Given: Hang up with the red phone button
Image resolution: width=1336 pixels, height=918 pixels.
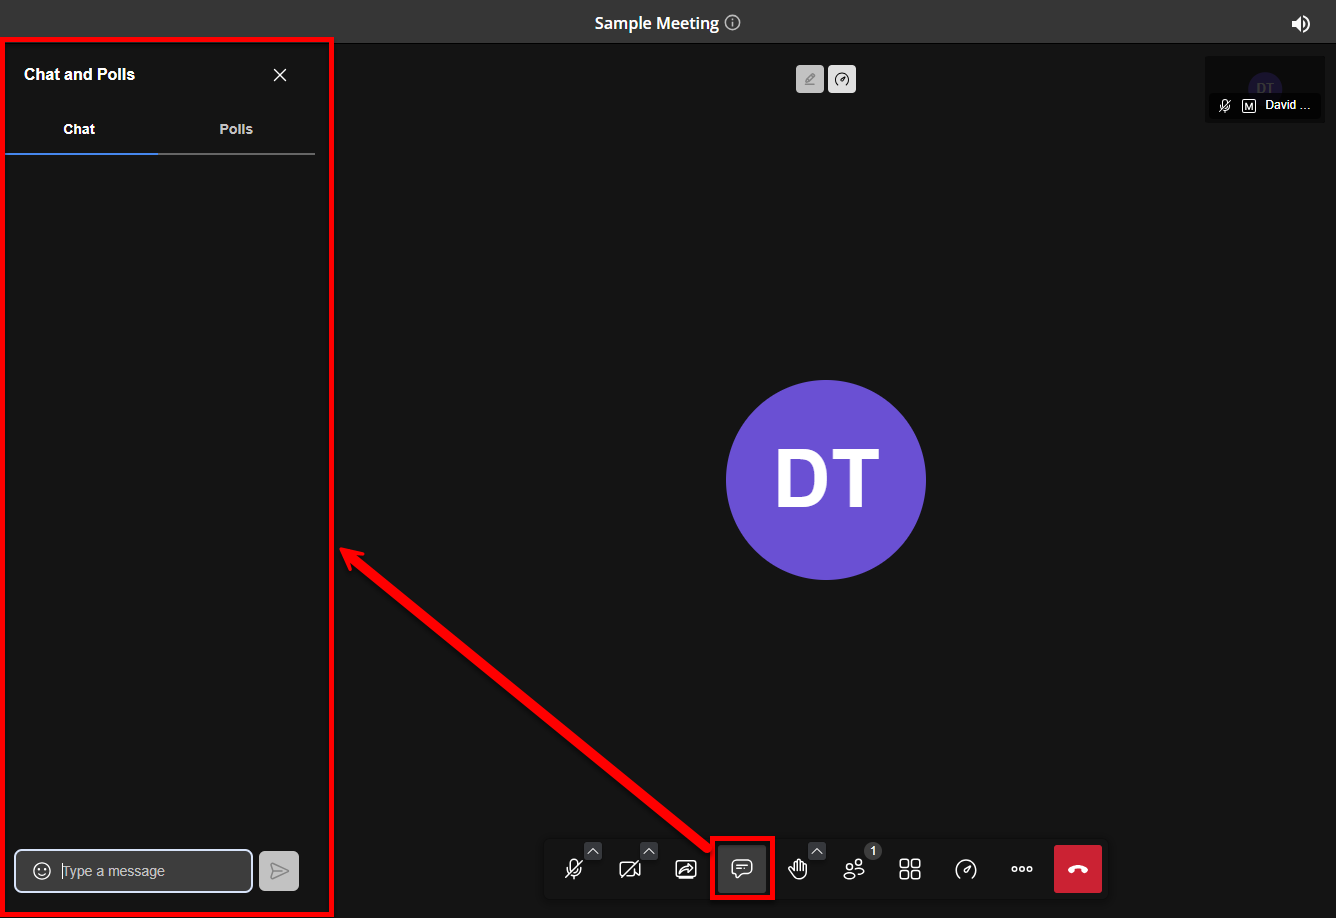Looking at the screenshot, I should (x=1078, y=869).
